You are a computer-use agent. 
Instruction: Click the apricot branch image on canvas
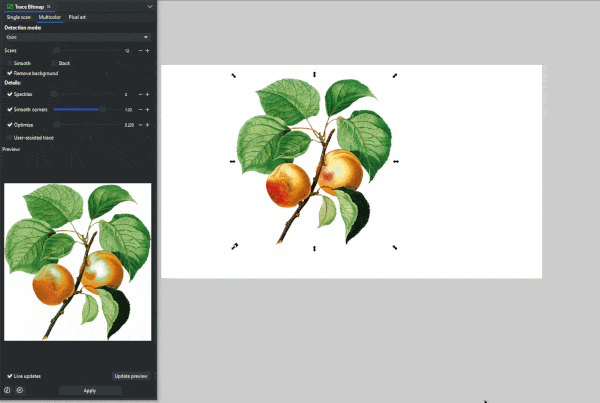pos(314,161)
